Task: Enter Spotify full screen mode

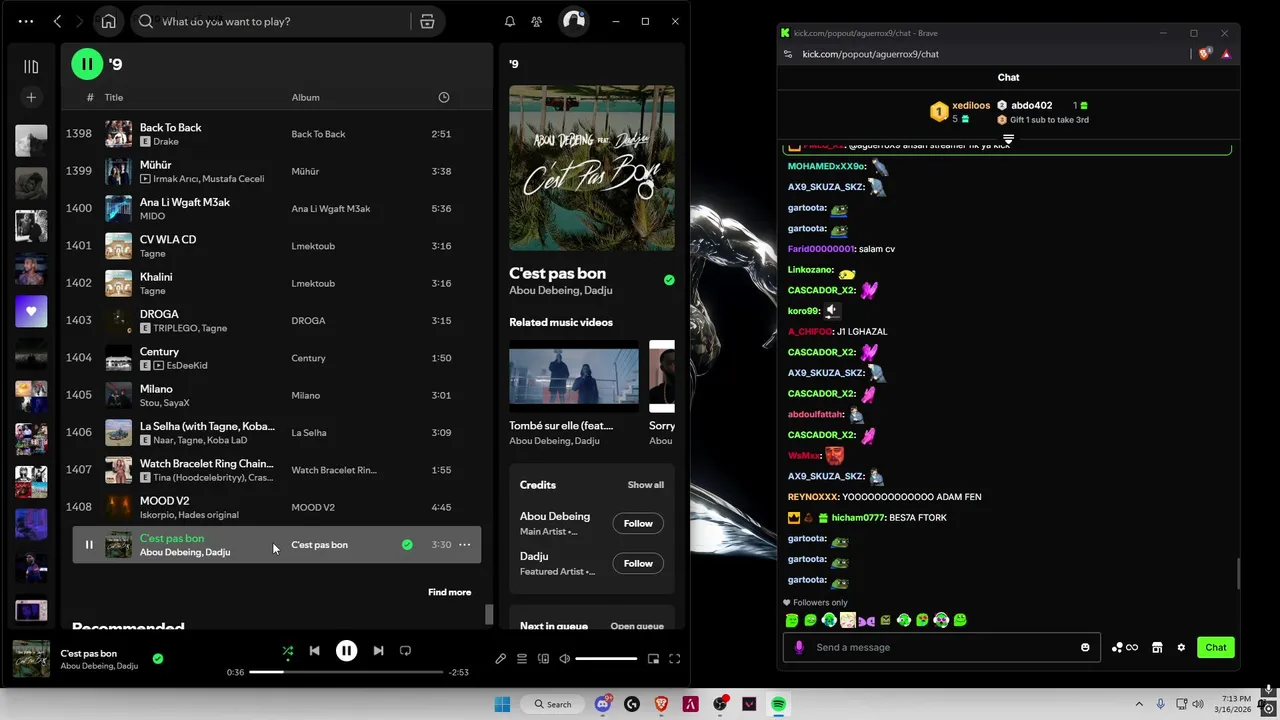Action: click(675, 659)
